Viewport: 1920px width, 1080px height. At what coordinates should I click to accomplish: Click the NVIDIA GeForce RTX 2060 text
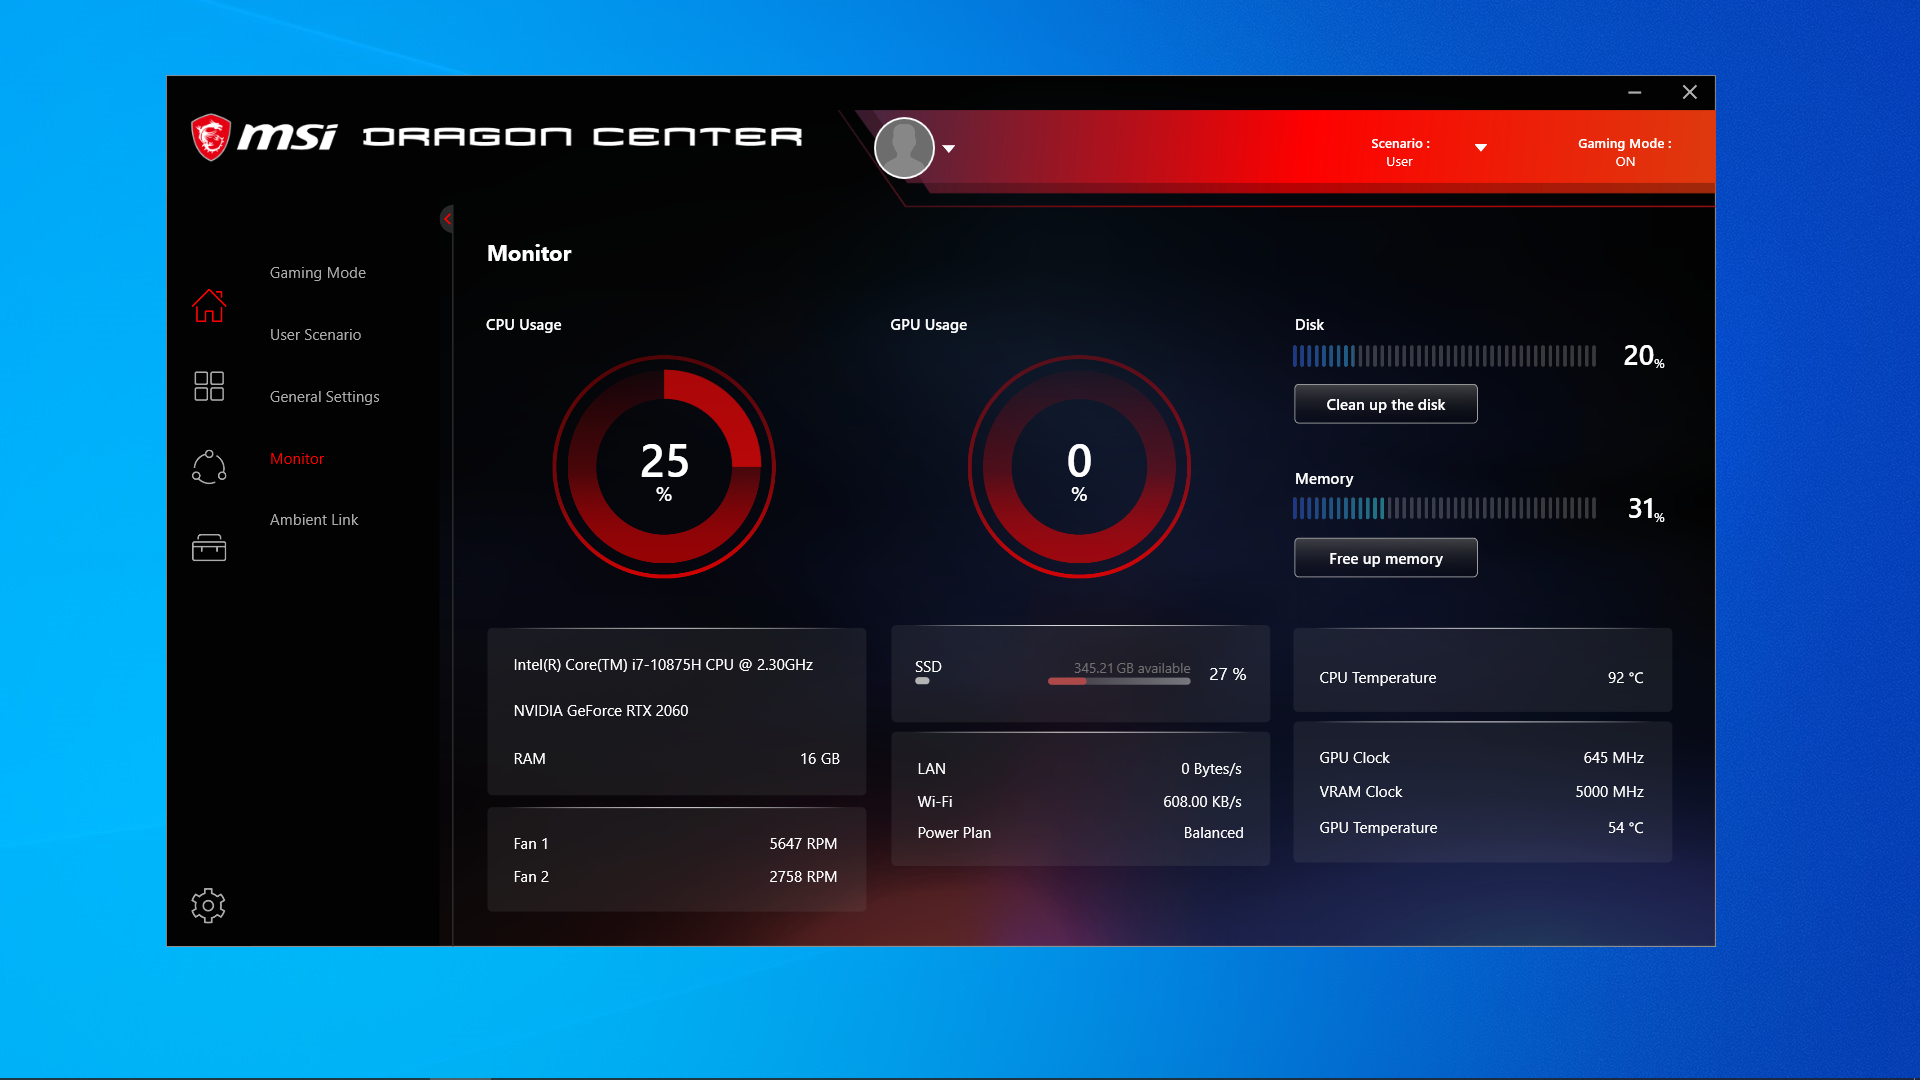[601, 711]
